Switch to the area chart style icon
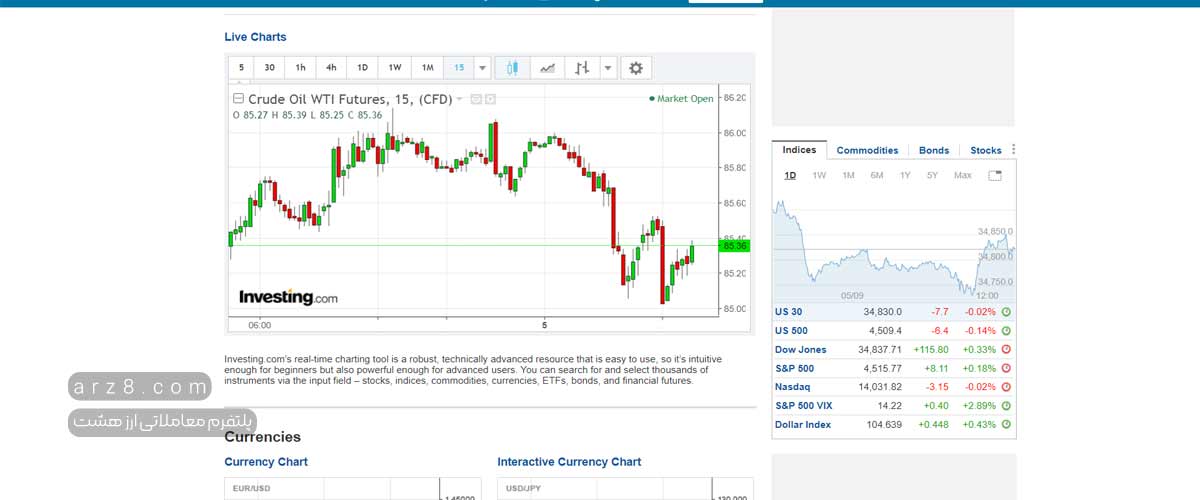 [547, 68]
